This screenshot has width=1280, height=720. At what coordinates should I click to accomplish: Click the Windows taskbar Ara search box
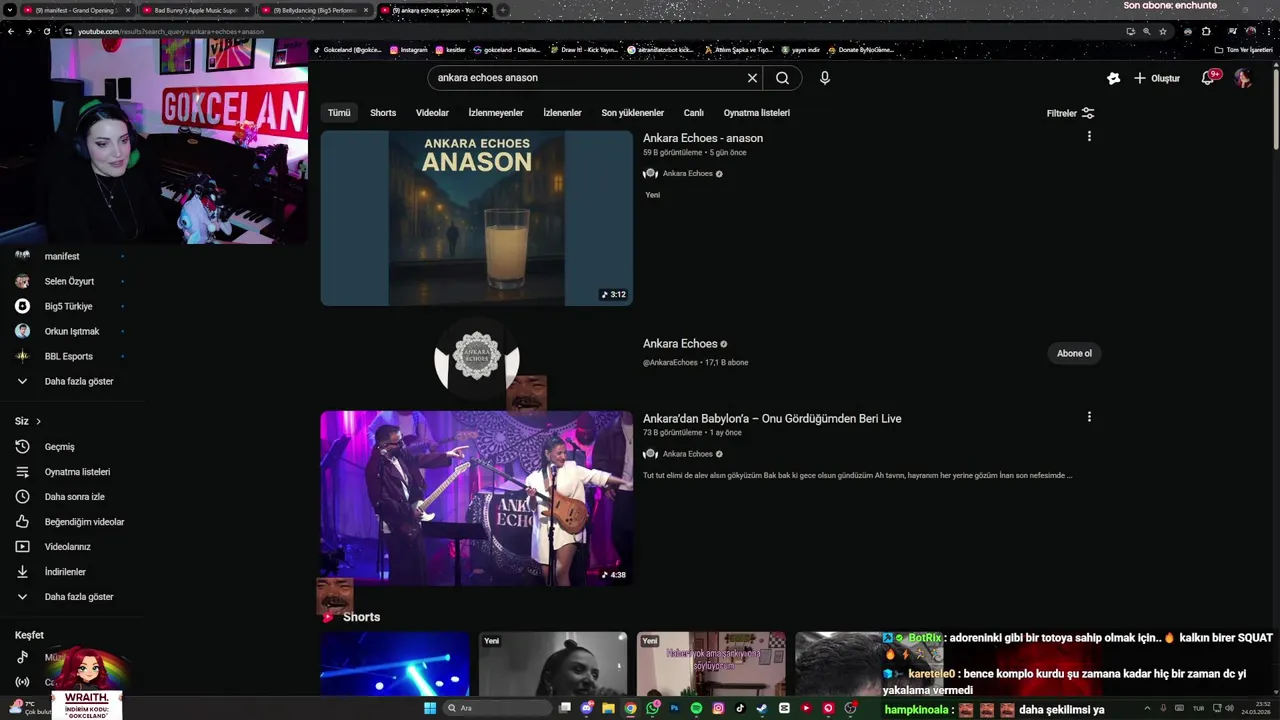coord(500,708)
